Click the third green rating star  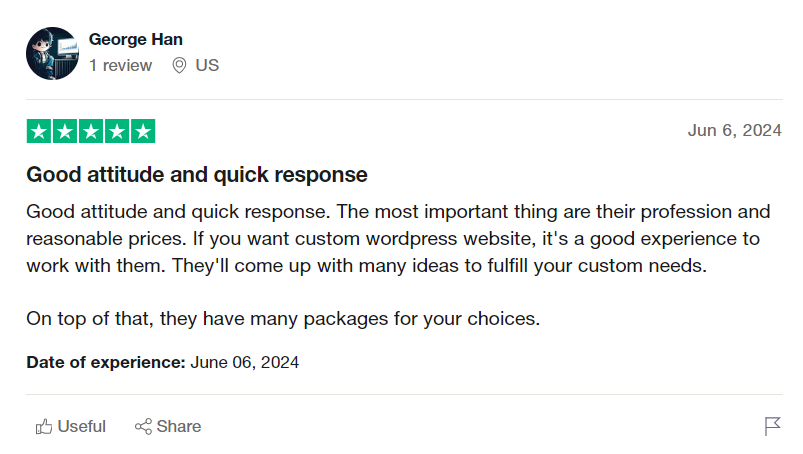pyautogui.click(x=91, y=131)
